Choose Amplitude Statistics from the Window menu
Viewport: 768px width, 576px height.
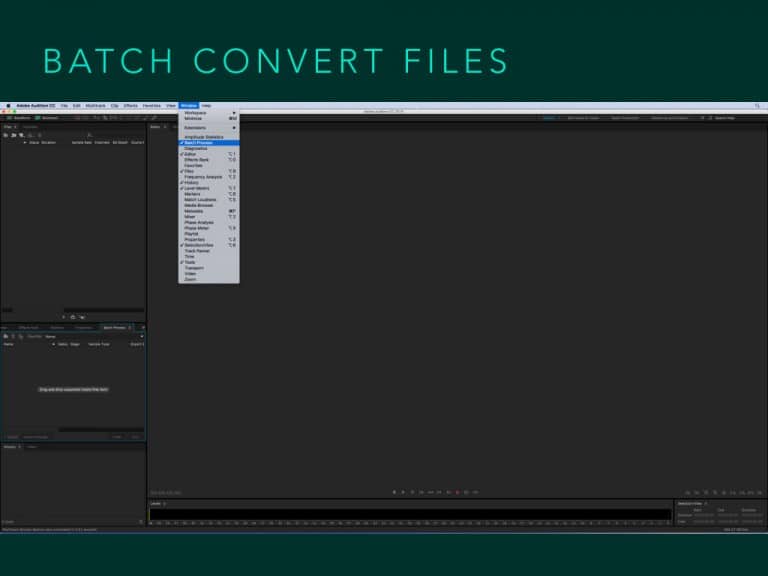pyautogui.click(x=209, y=137)
